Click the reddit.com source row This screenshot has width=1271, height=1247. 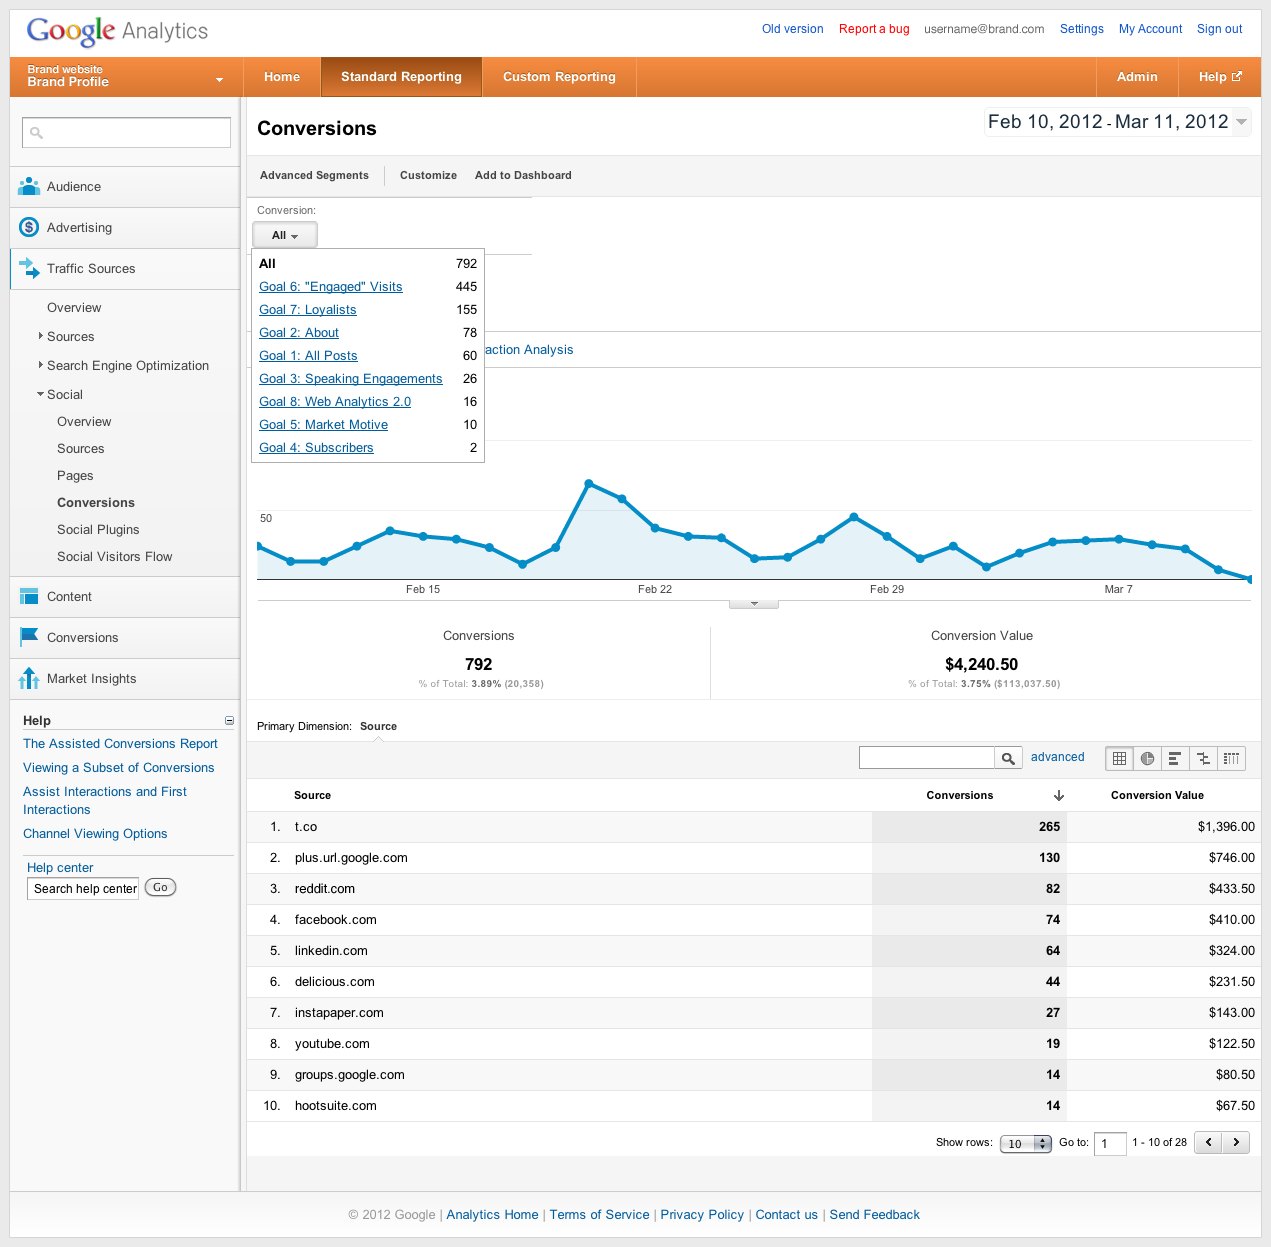[754, 889]
